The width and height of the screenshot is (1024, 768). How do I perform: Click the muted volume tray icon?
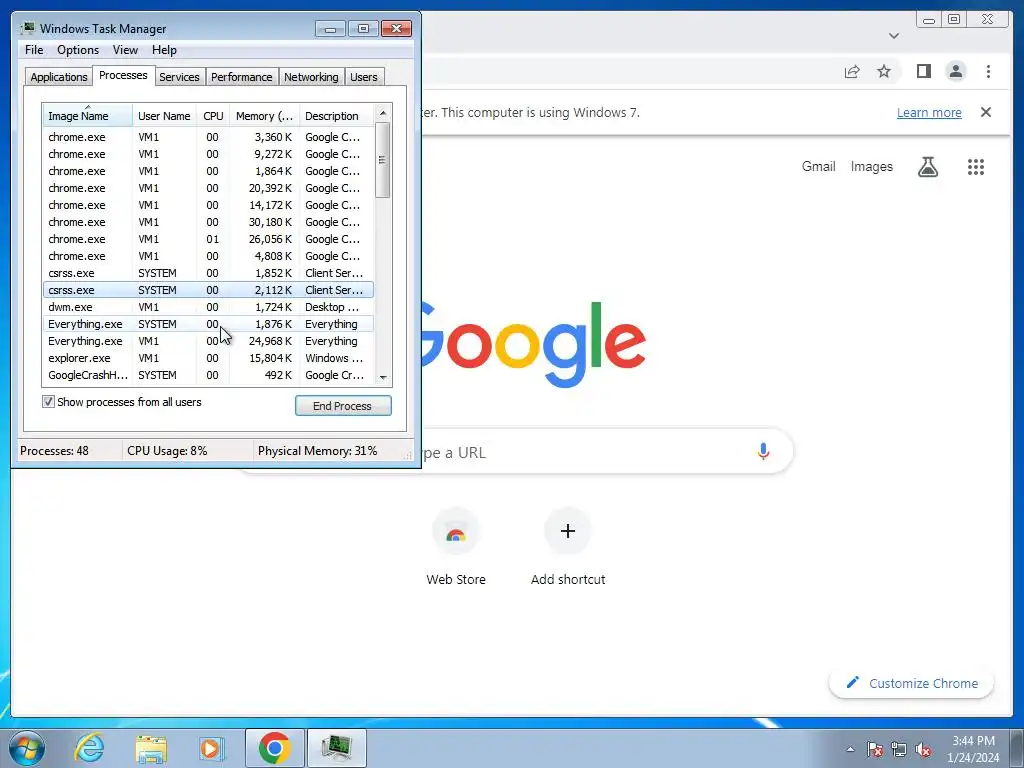923,749
